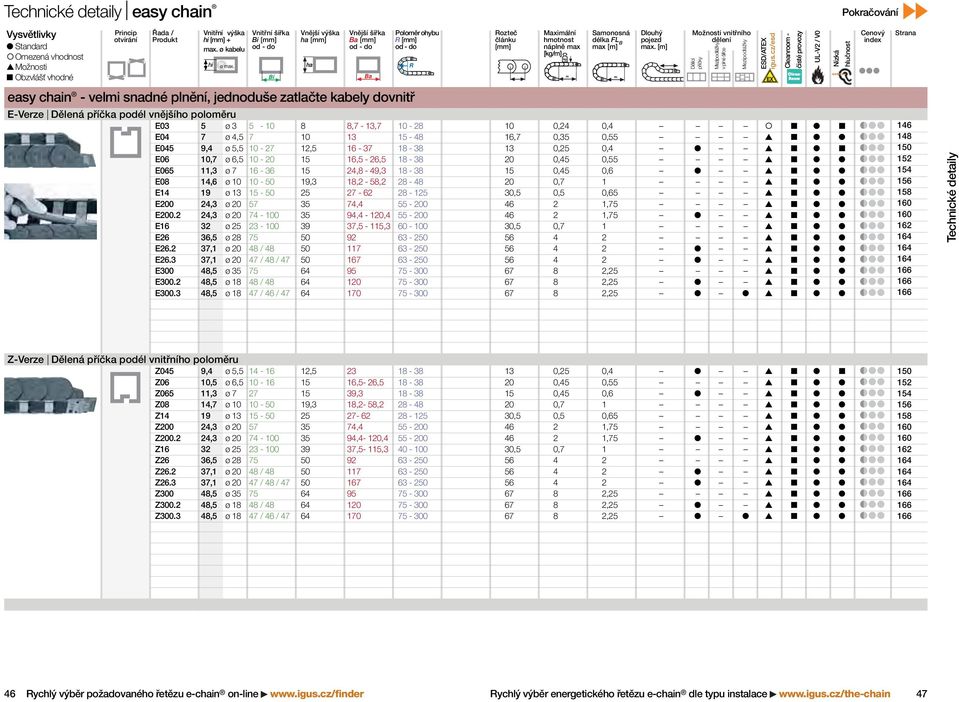Open the www.igus.cz/the-chain link
Viewport: 959px width, 702px height.
click(x=834, y=694)
